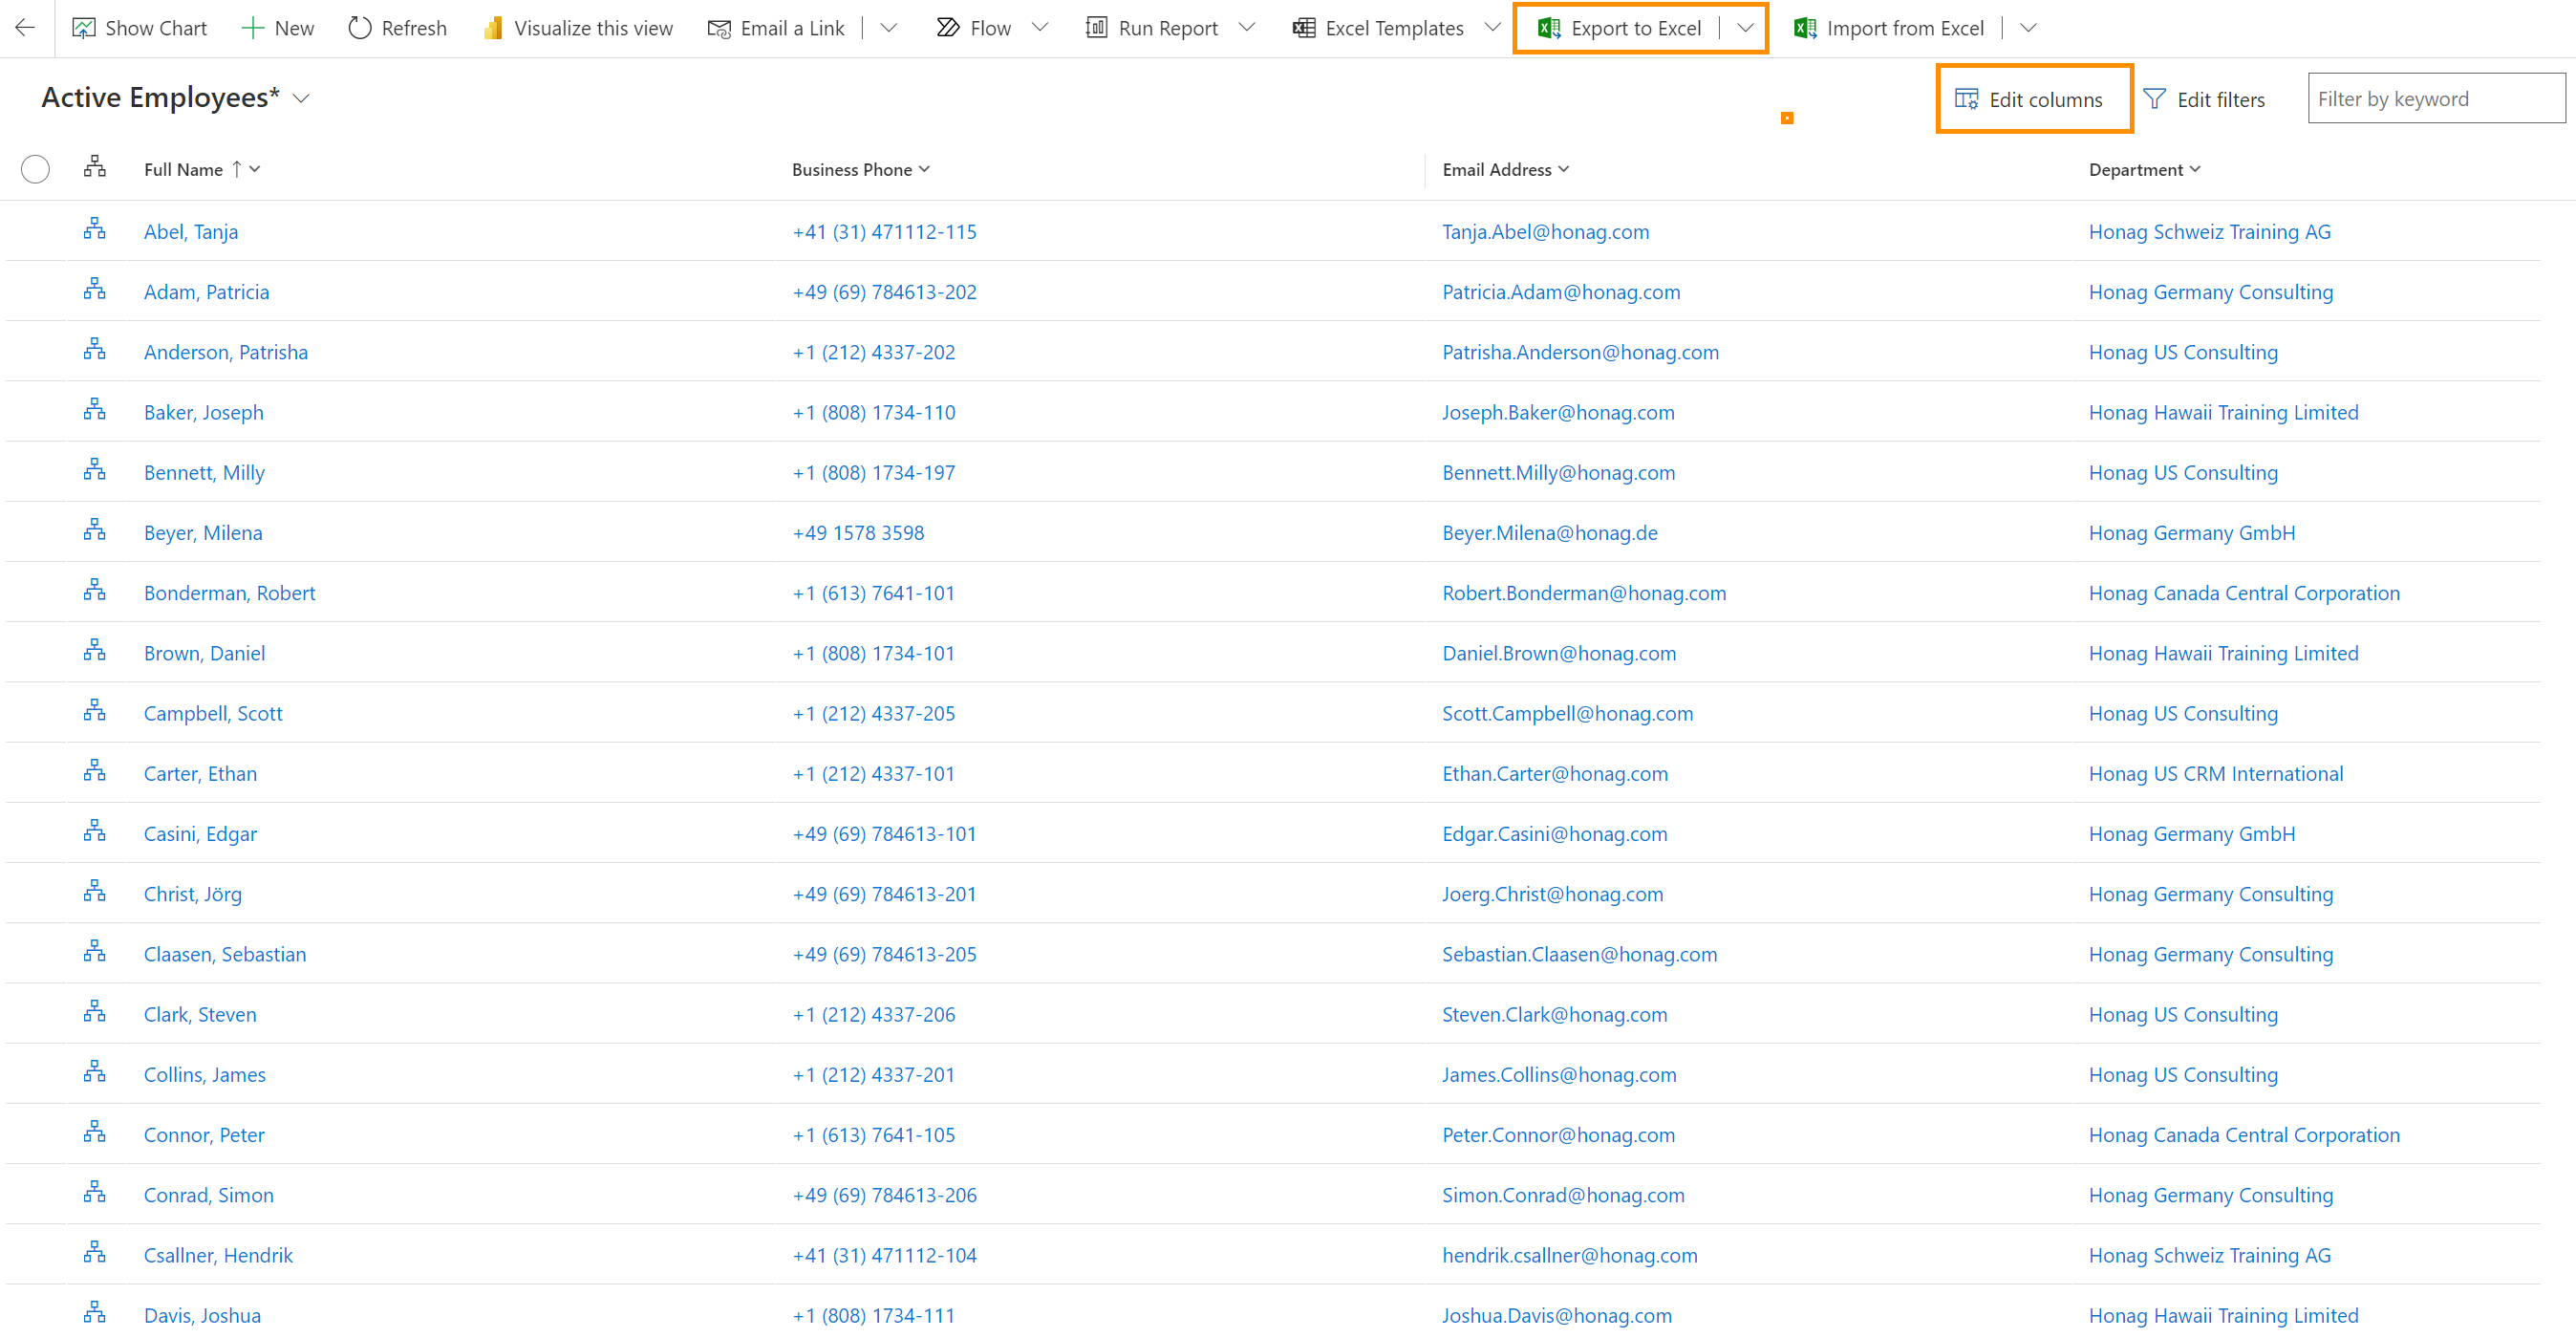Click the Show Chart icon

coord(83,28)
